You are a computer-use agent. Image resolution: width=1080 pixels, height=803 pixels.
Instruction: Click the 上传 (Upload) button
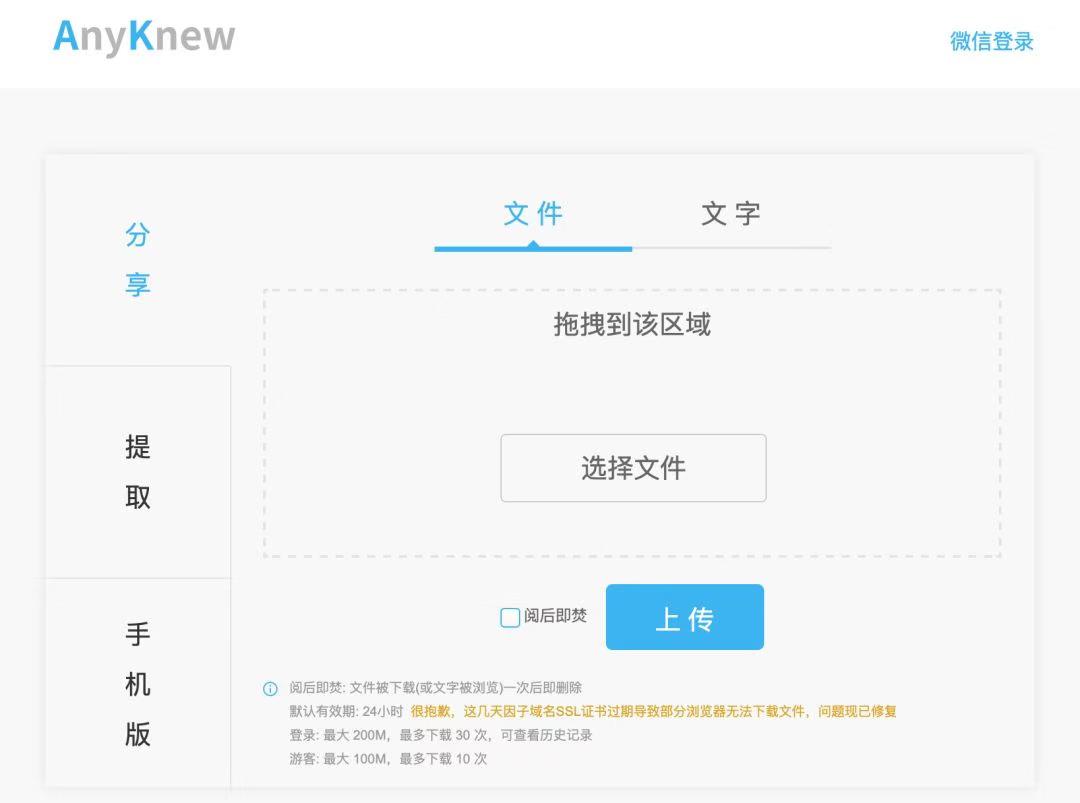tap(684, 618)
